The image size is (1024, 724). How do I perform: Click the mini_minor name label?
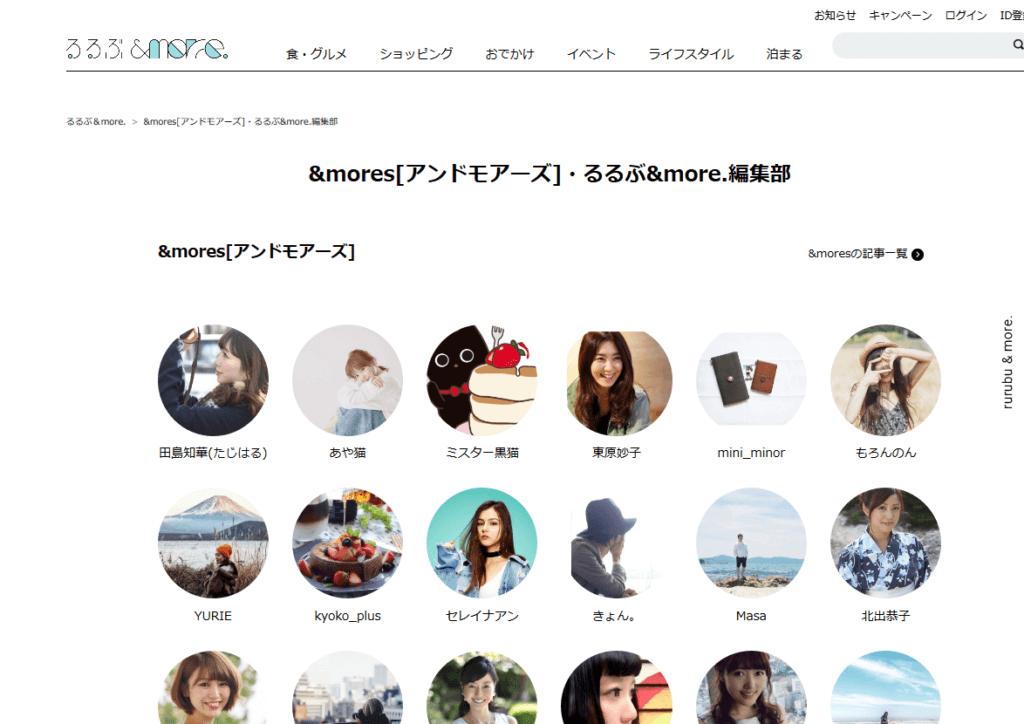tap(751, 452)
